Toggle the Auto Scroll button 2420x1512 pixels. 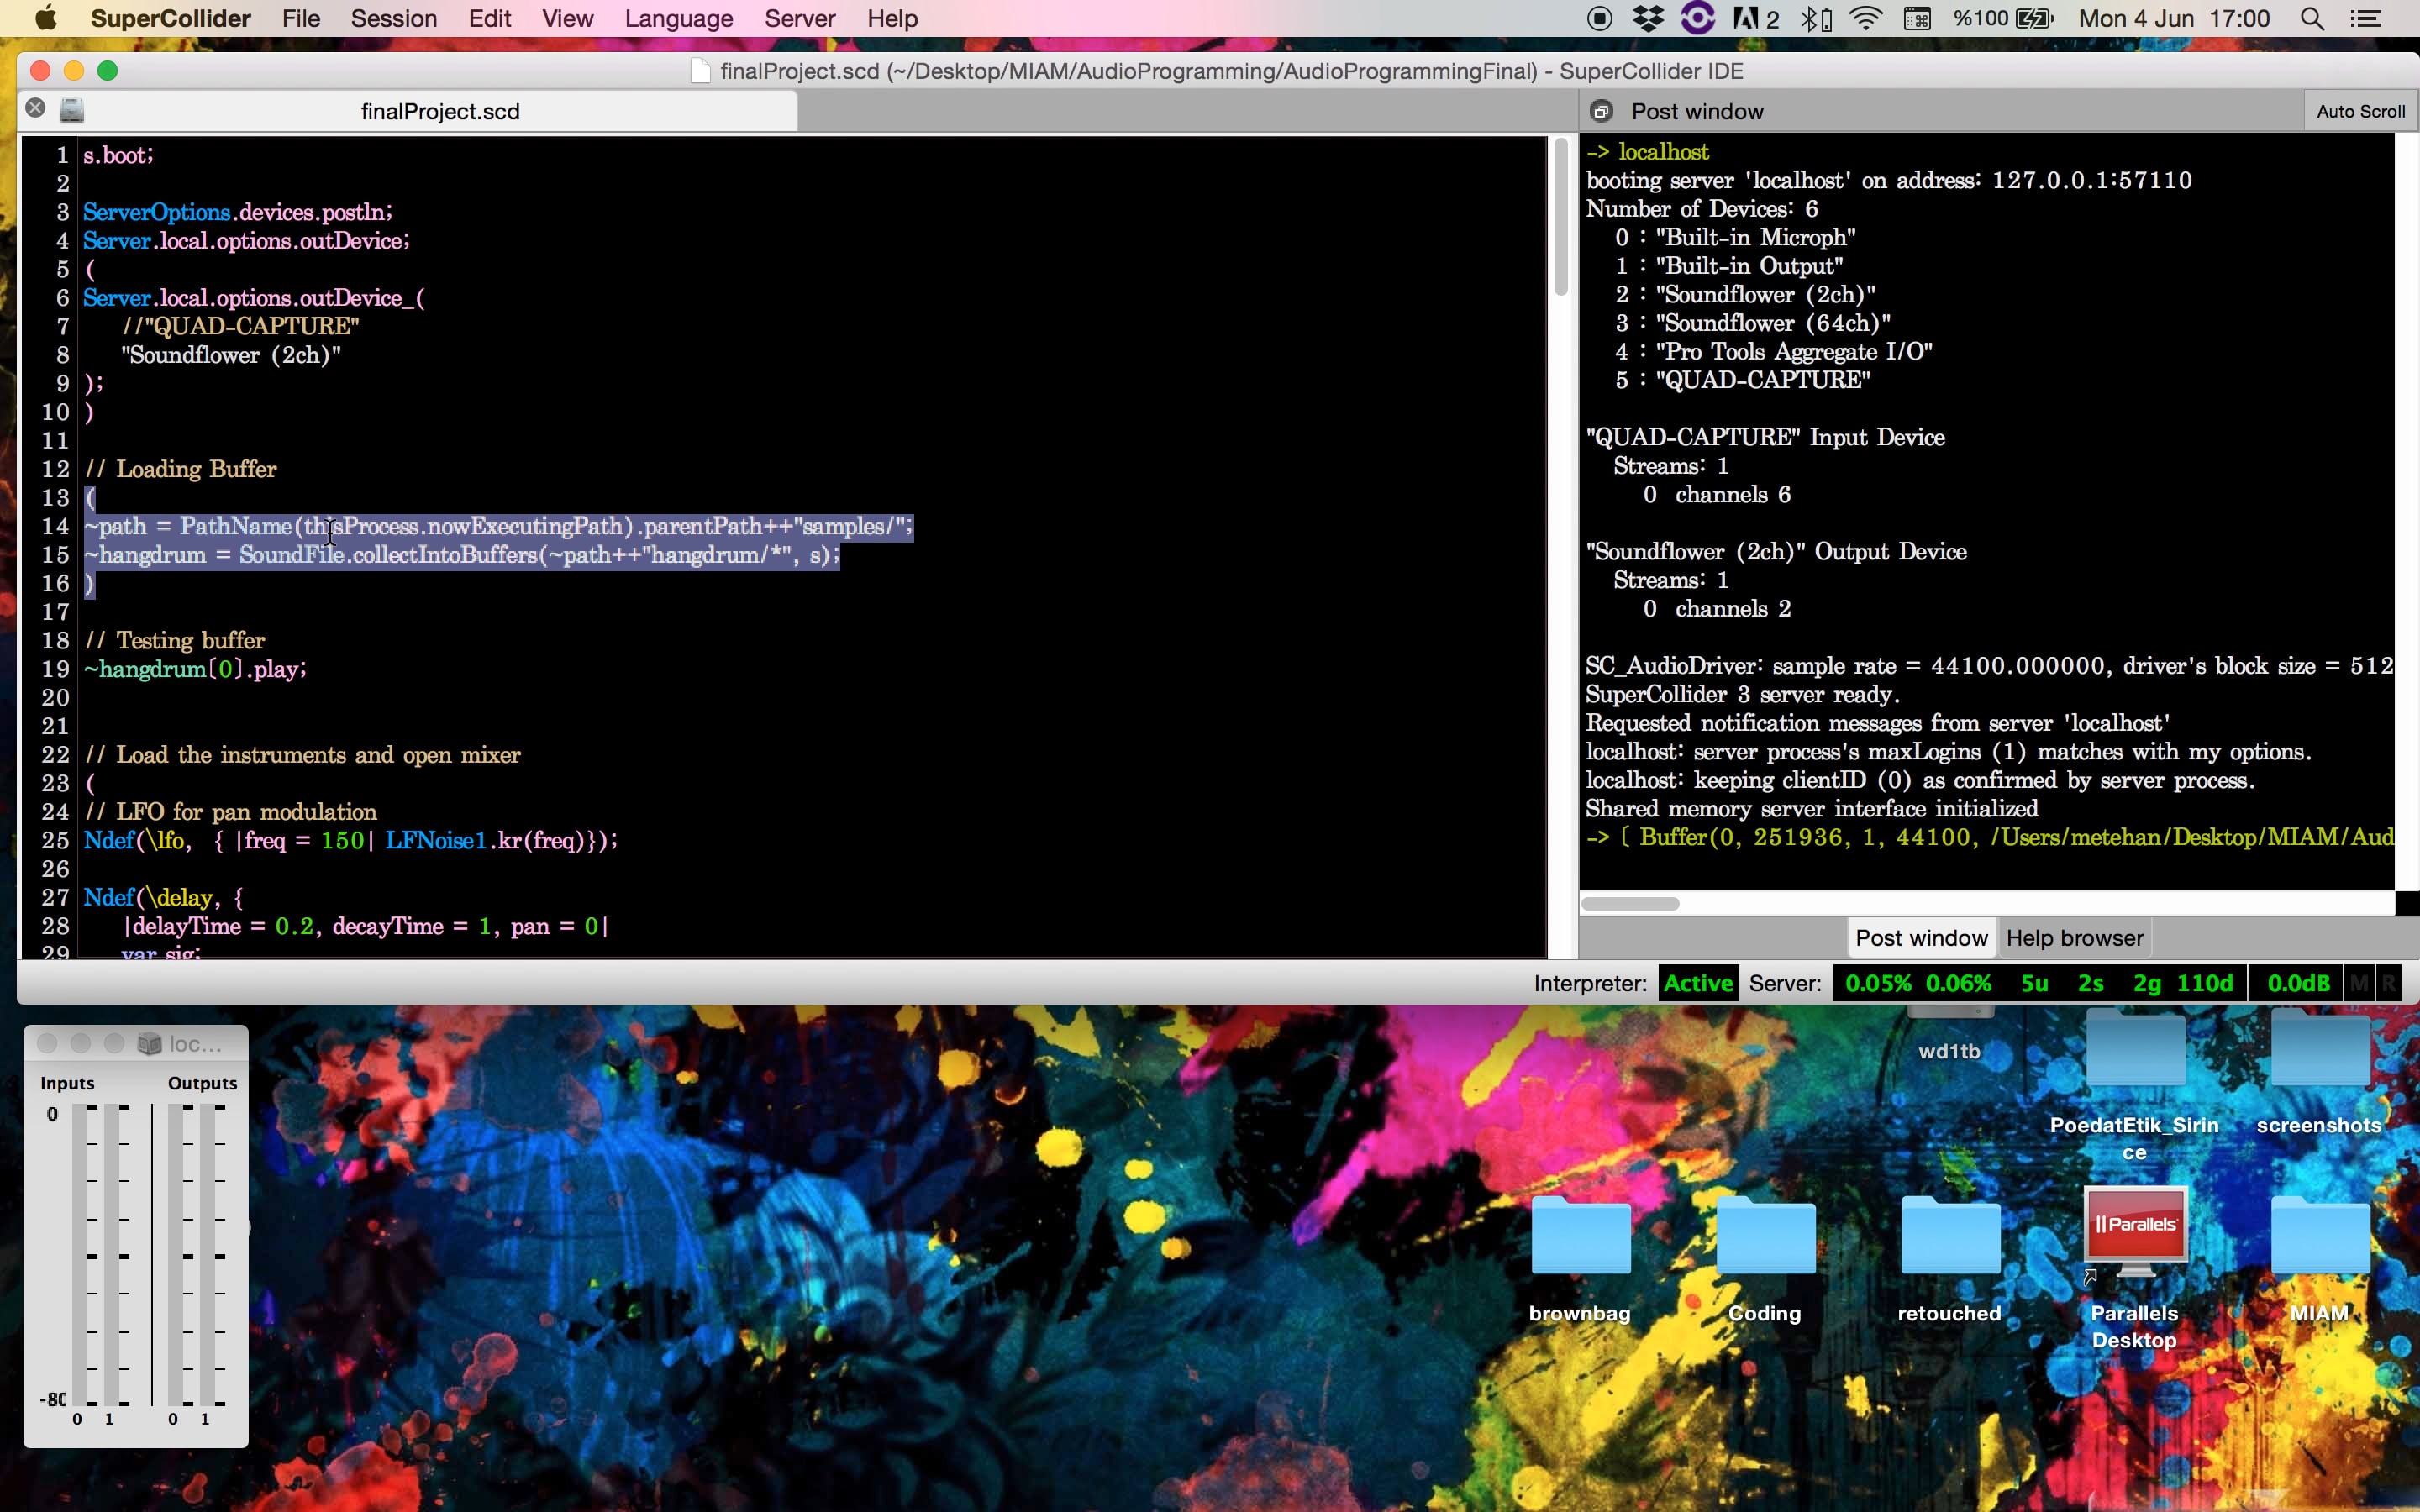point(2360,111)
